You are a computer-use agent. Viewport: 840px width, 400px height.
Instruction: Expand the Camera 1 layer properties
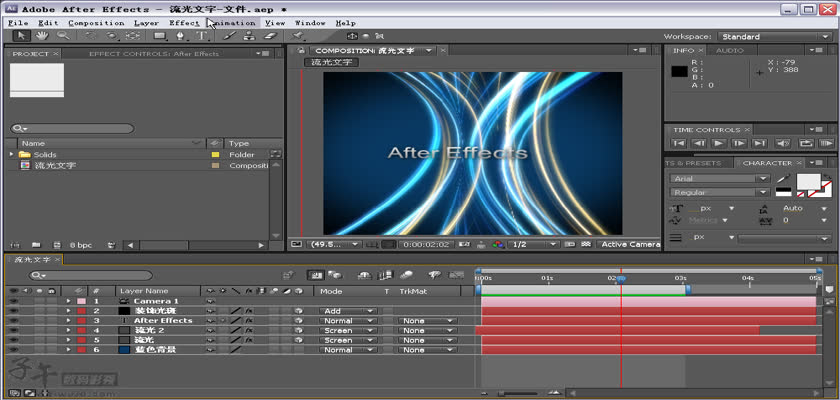tap(68, 301)
